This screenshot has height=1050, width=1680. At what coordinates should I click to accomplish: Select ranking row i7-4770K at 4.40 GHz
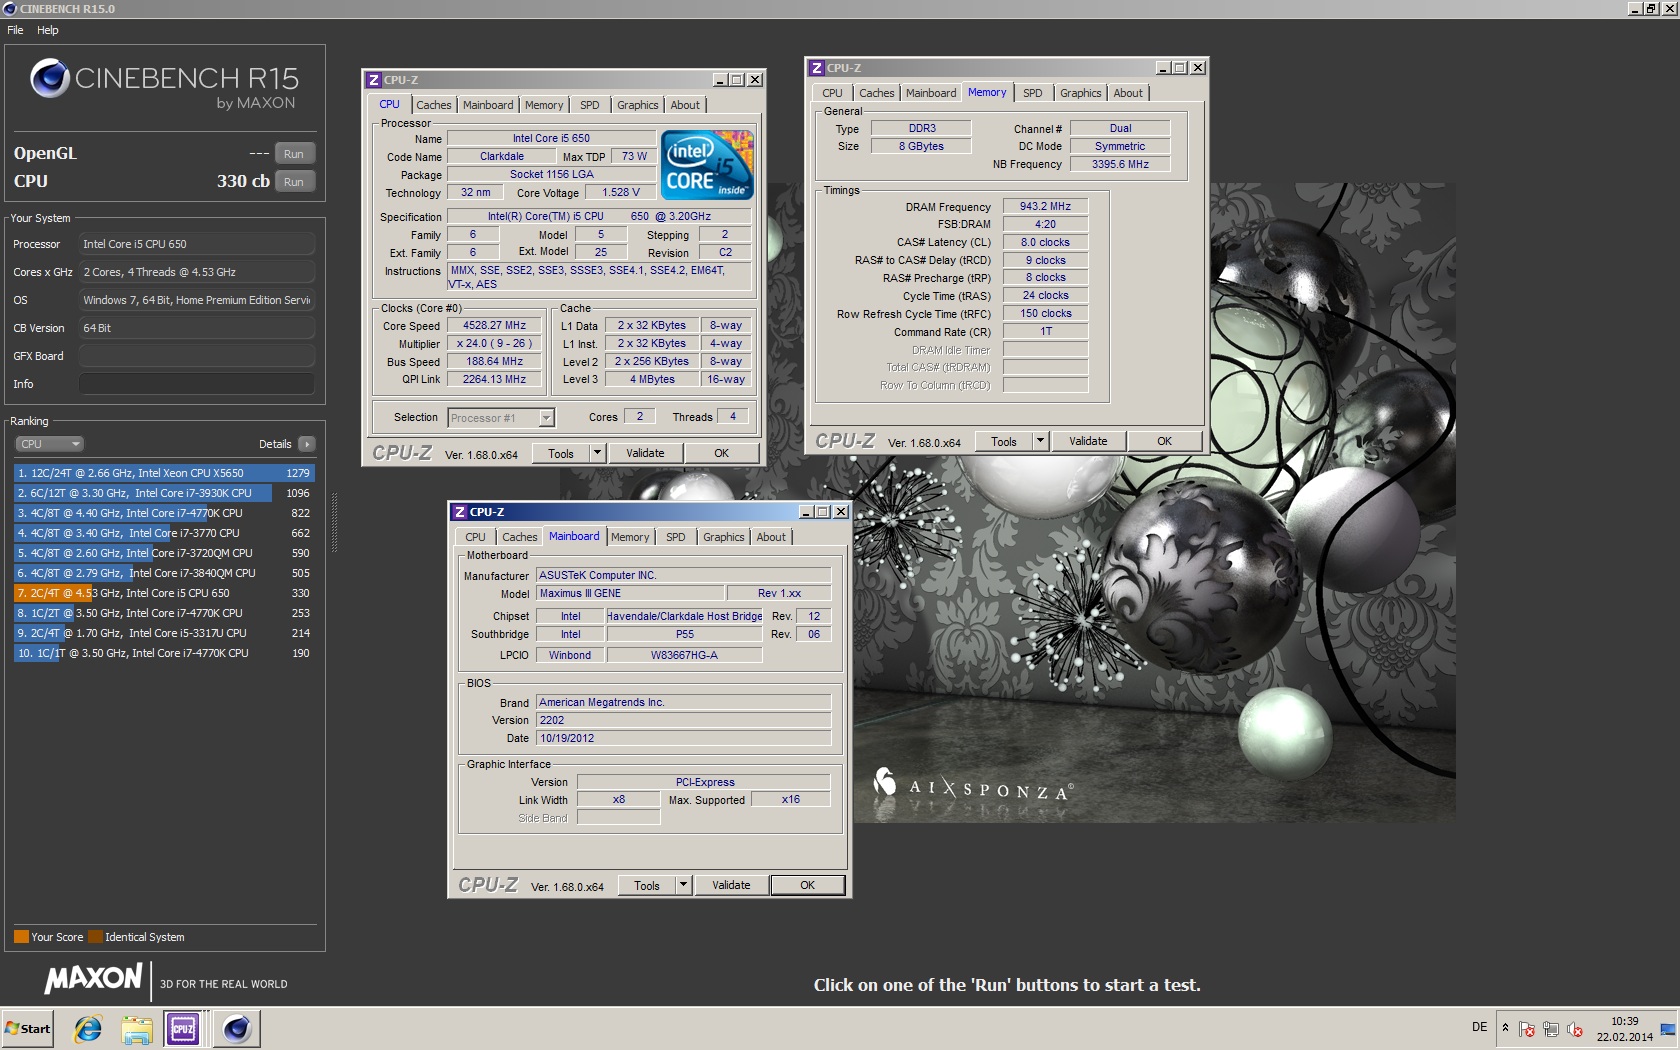point(164,513)
